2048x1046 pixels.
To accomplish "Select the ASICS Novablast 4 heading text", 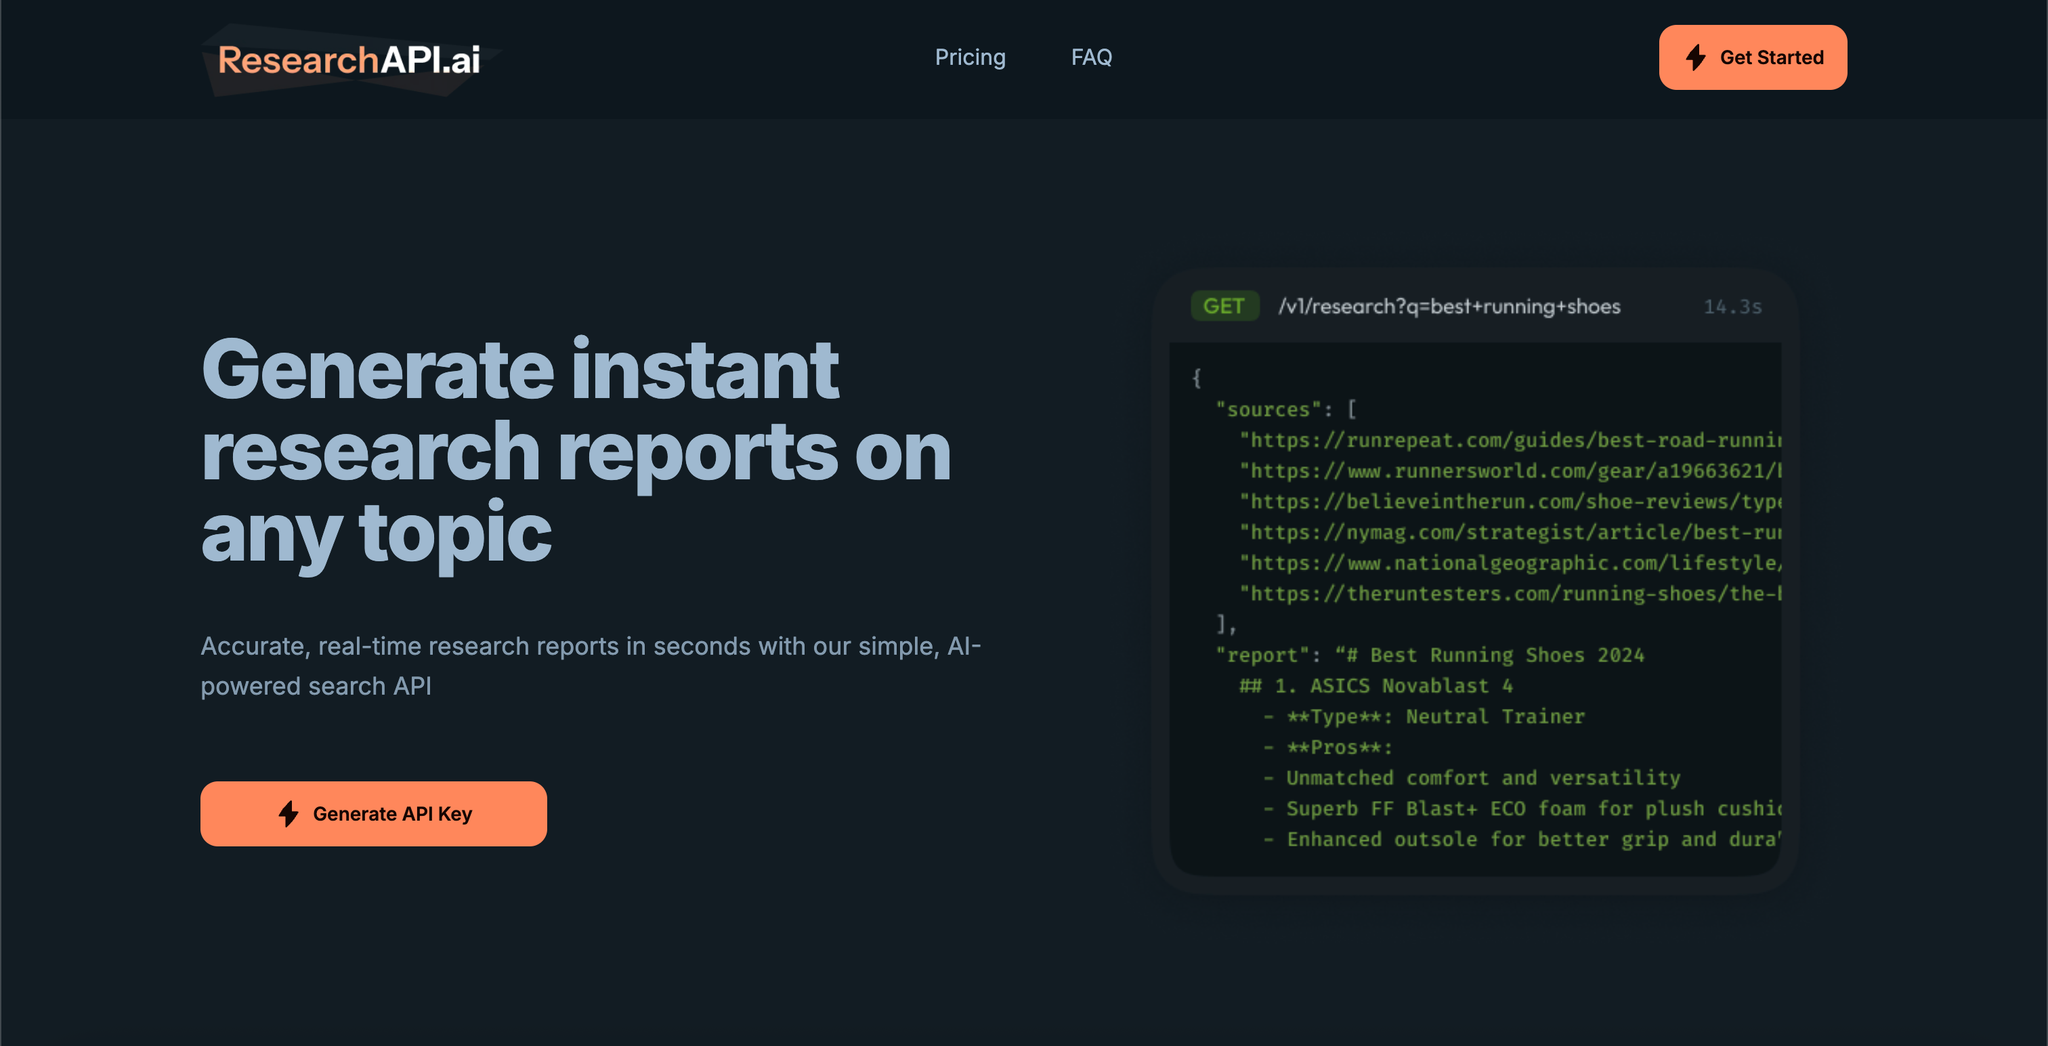I will (1378, 686).
